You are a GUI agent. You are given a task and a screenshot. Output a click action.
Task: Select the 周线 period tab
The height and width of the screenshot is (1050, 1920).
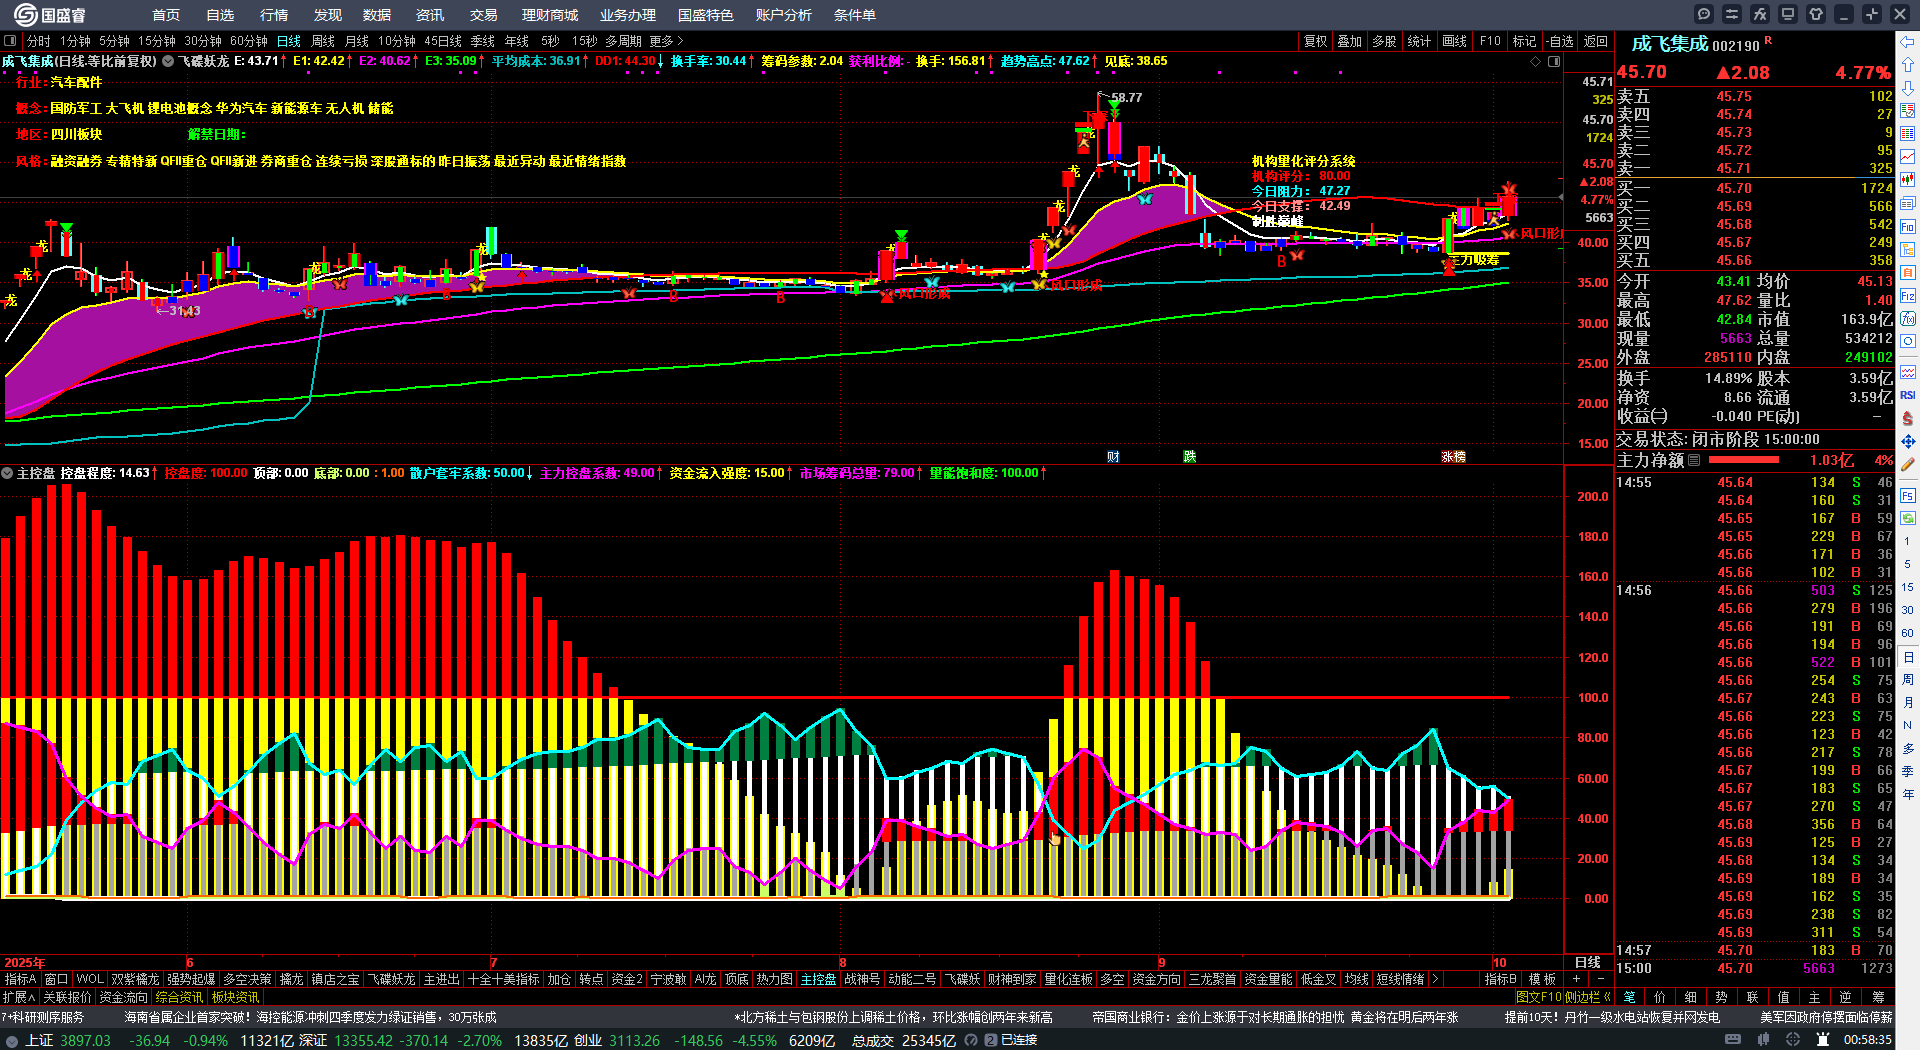323,41
